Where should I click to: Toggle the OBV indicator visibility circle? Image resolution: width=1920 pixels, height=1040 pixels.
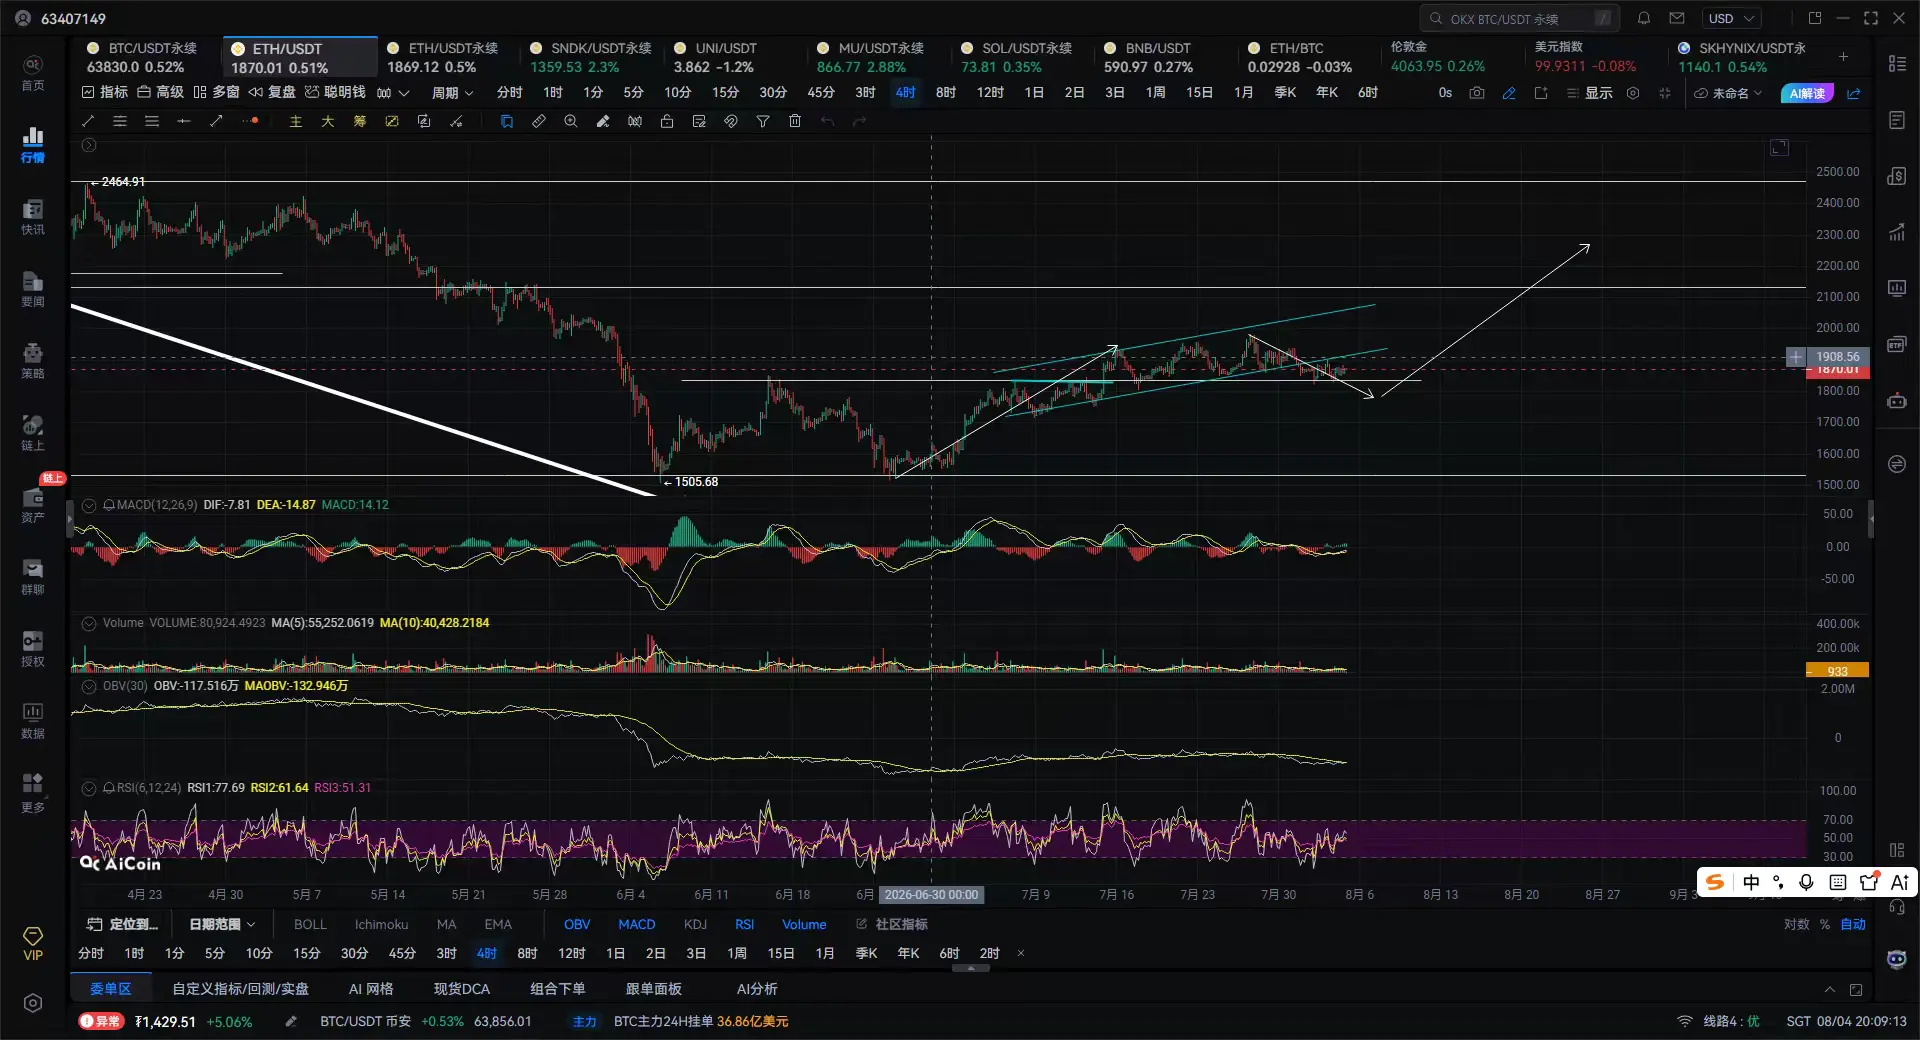[89, 686]
